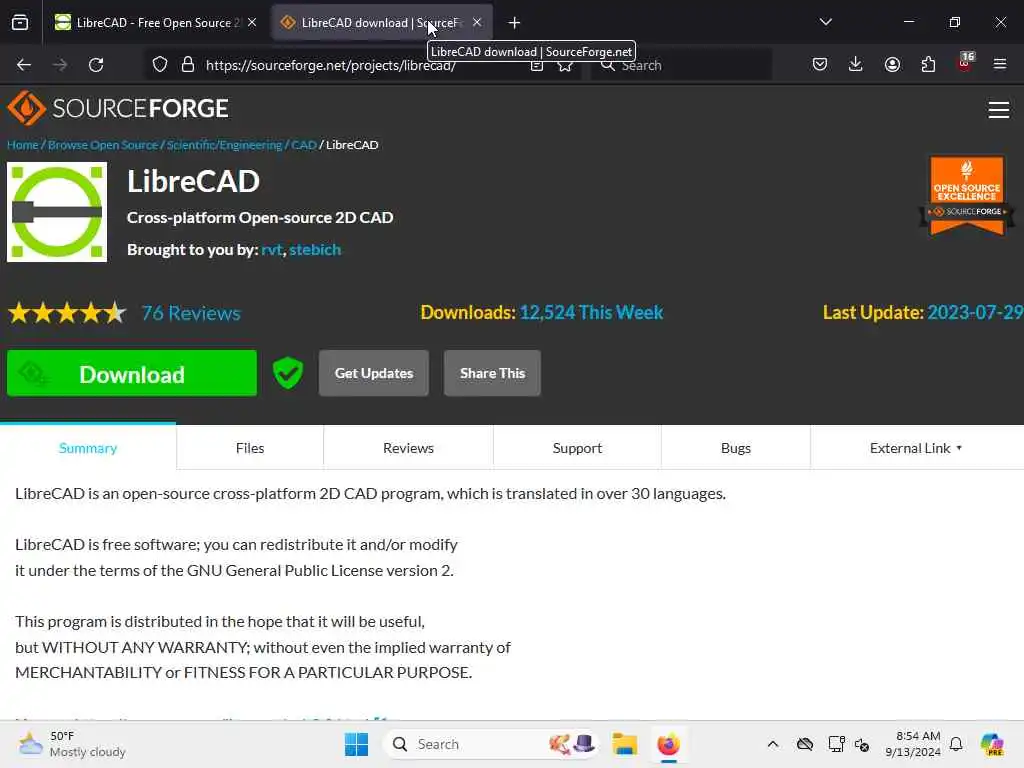The image size is (1024, 768).
Task: Click the Get Updates button
Action: [374, 373]
